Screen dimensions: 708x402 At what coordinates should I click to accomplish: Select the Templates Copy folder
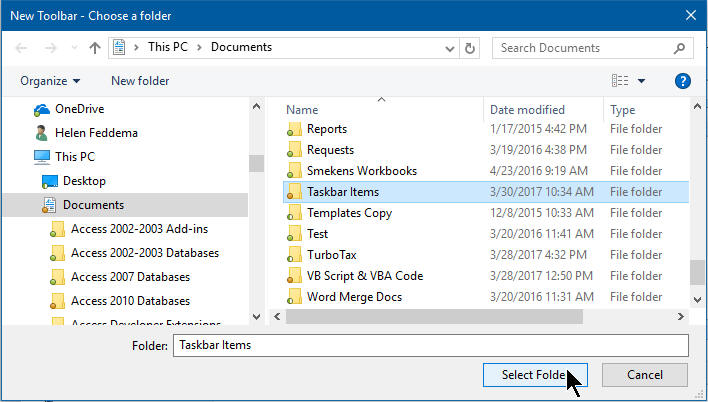[x=349, y=213]
